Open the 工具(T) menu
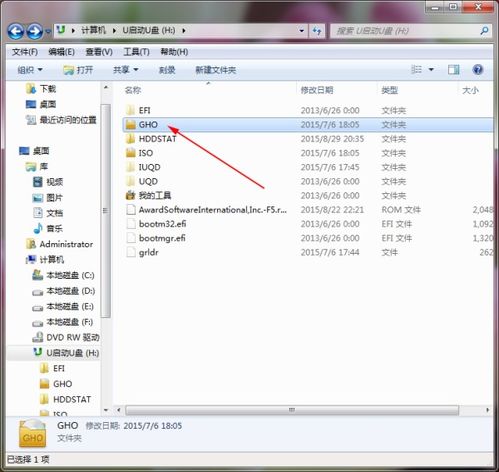The height and width of the screenshot is (472, 499). point(136,52)
